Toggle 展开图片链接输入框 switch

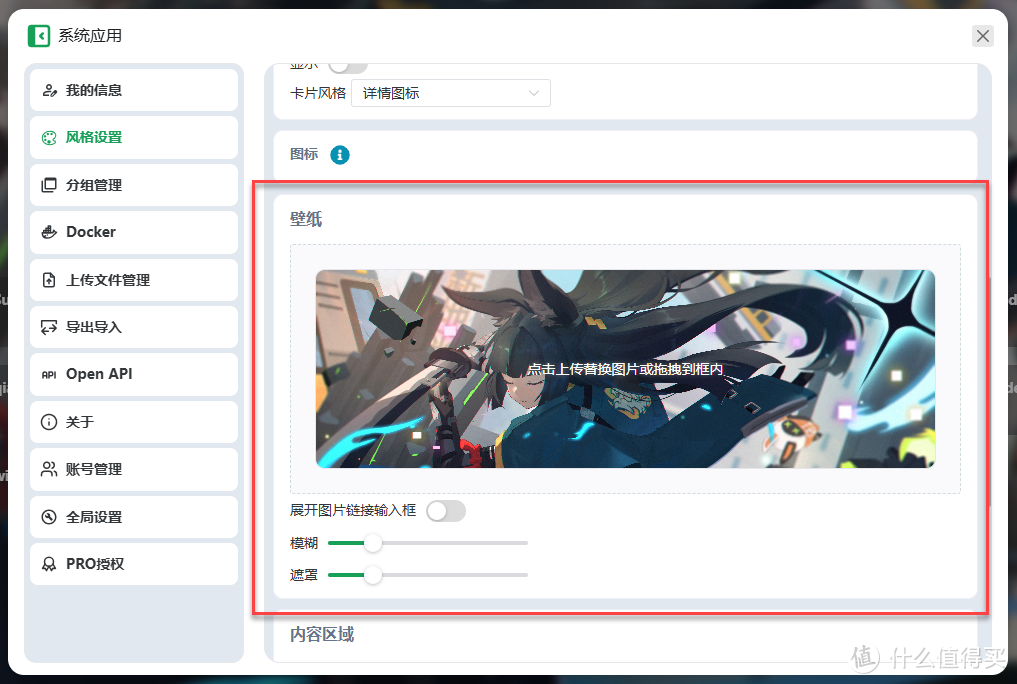446,511
